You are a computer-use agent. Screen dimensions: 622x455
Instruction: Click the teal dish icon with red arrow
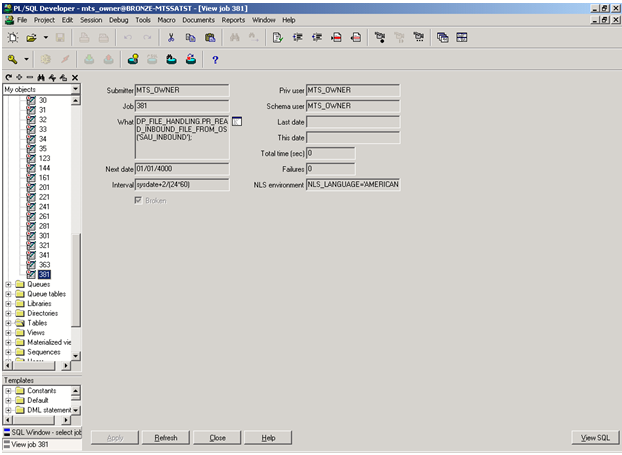pos(191,60)
